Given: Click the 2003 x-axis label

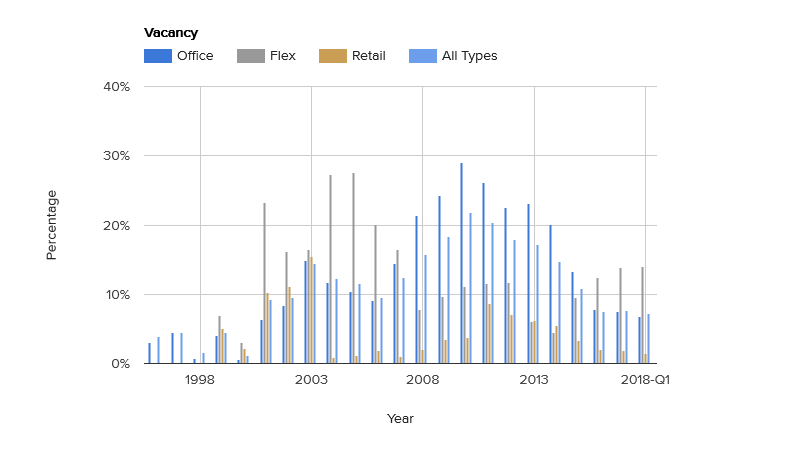Looking at the screenshot, I should (x=311, y=381).
